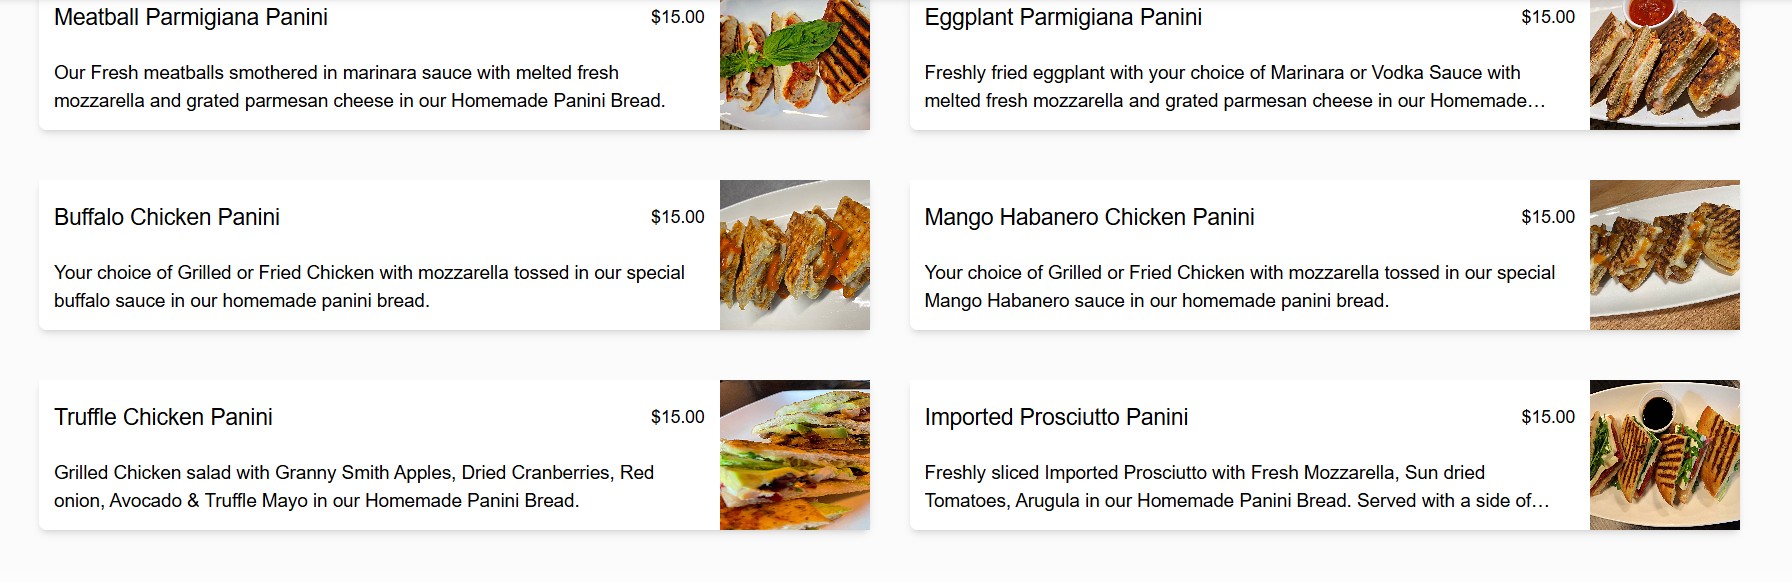
Task: Click the Eggplant Parmigiana Panini title
Action: pyautogui.click(x=1064, y=17)
